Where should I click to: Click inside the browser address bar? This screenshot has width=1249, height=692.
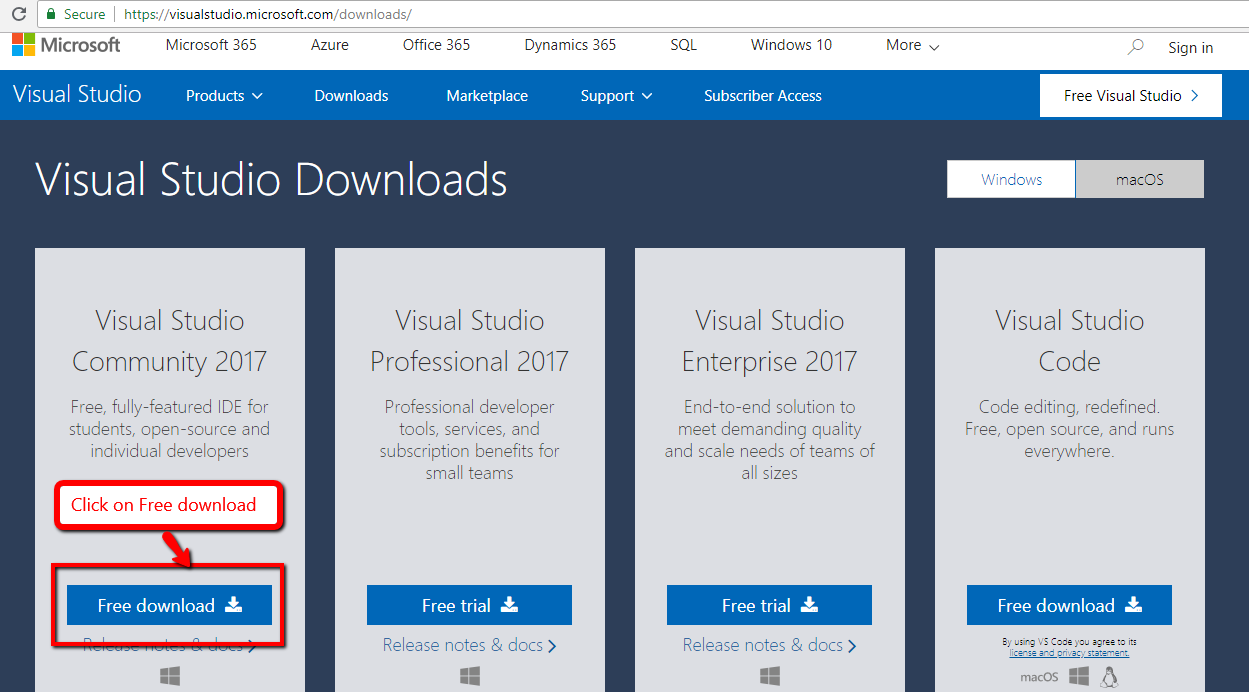(x=400, y=15)
